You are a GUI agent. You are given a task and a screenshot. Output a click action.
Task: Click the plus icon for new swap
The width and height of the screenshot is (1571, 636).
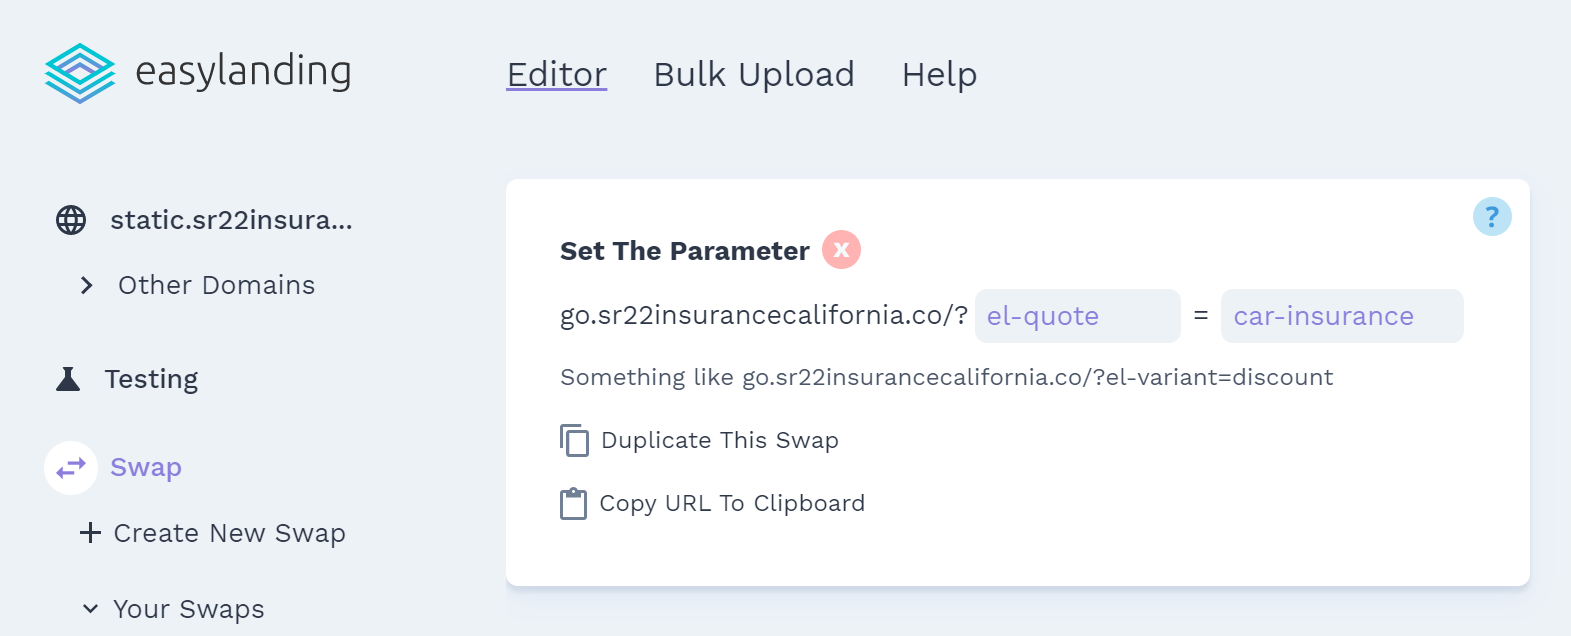tap(90, 533)
